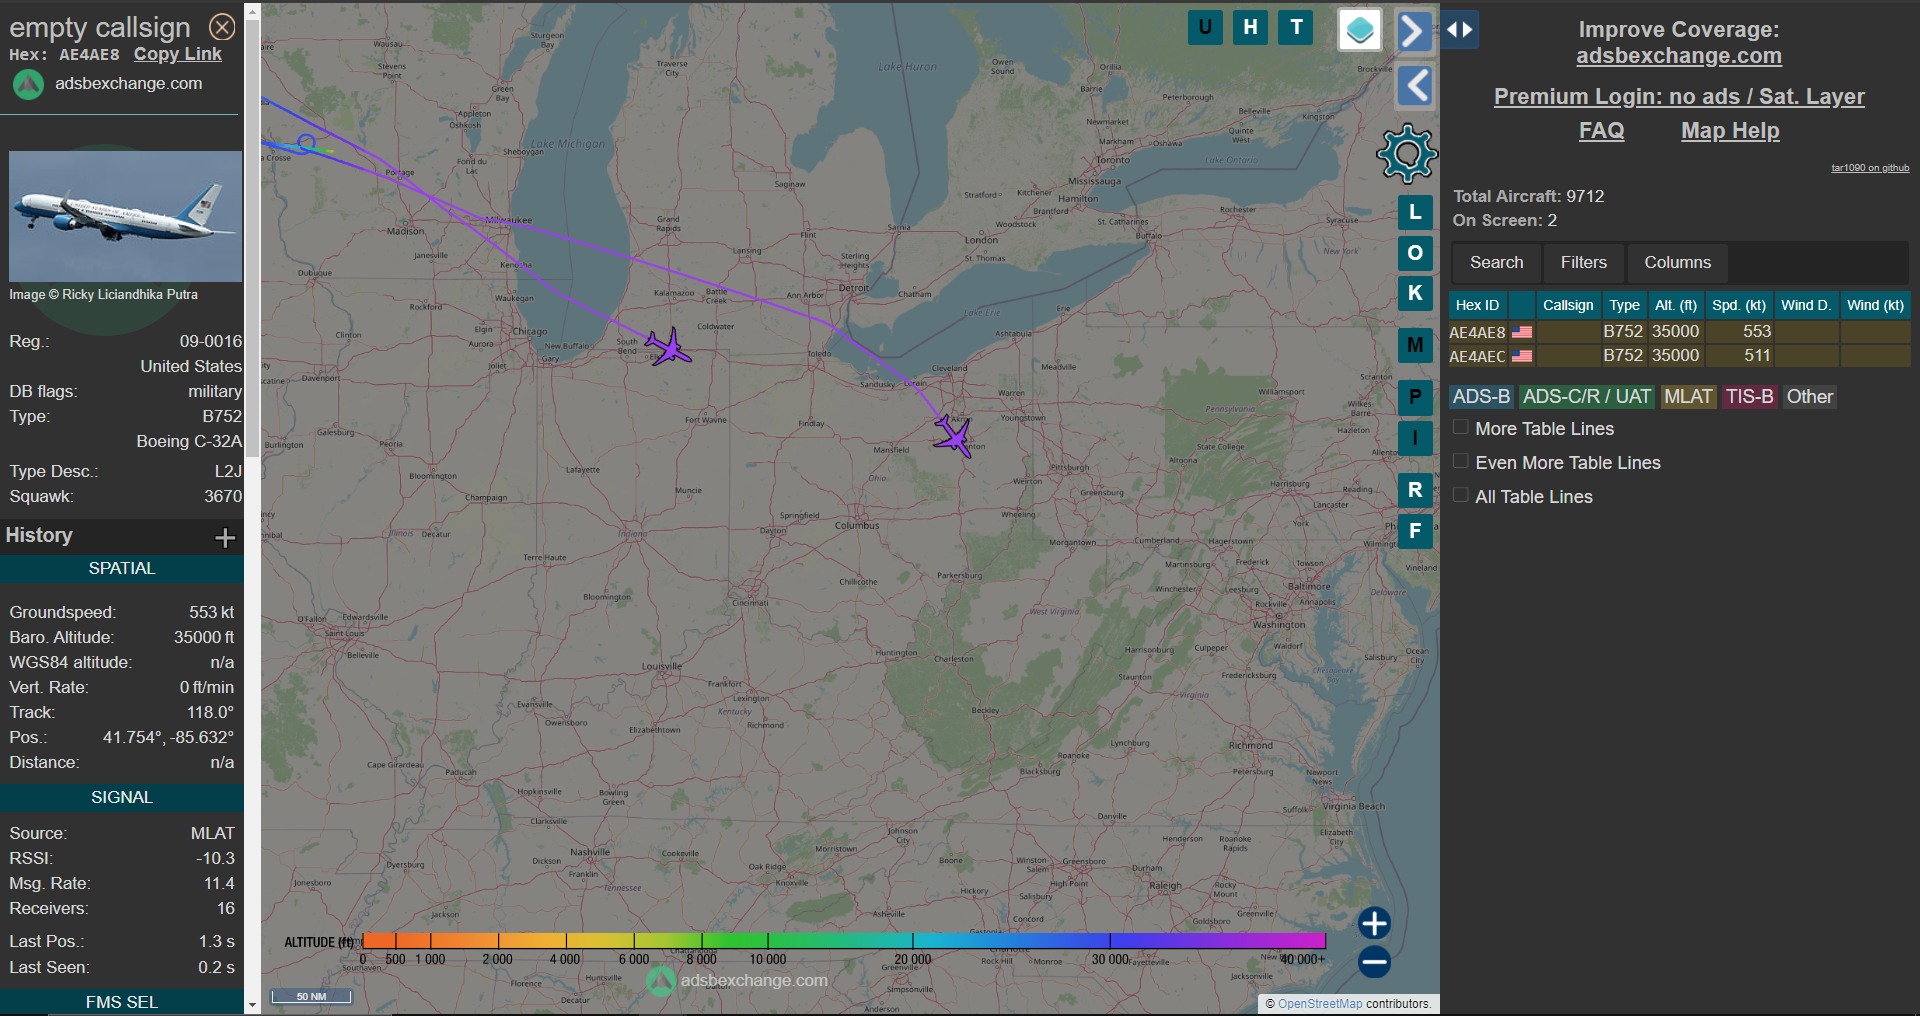Click the altitude color legend bar
This screenshot has height=1016, width=1920.
tap(843, 940)
